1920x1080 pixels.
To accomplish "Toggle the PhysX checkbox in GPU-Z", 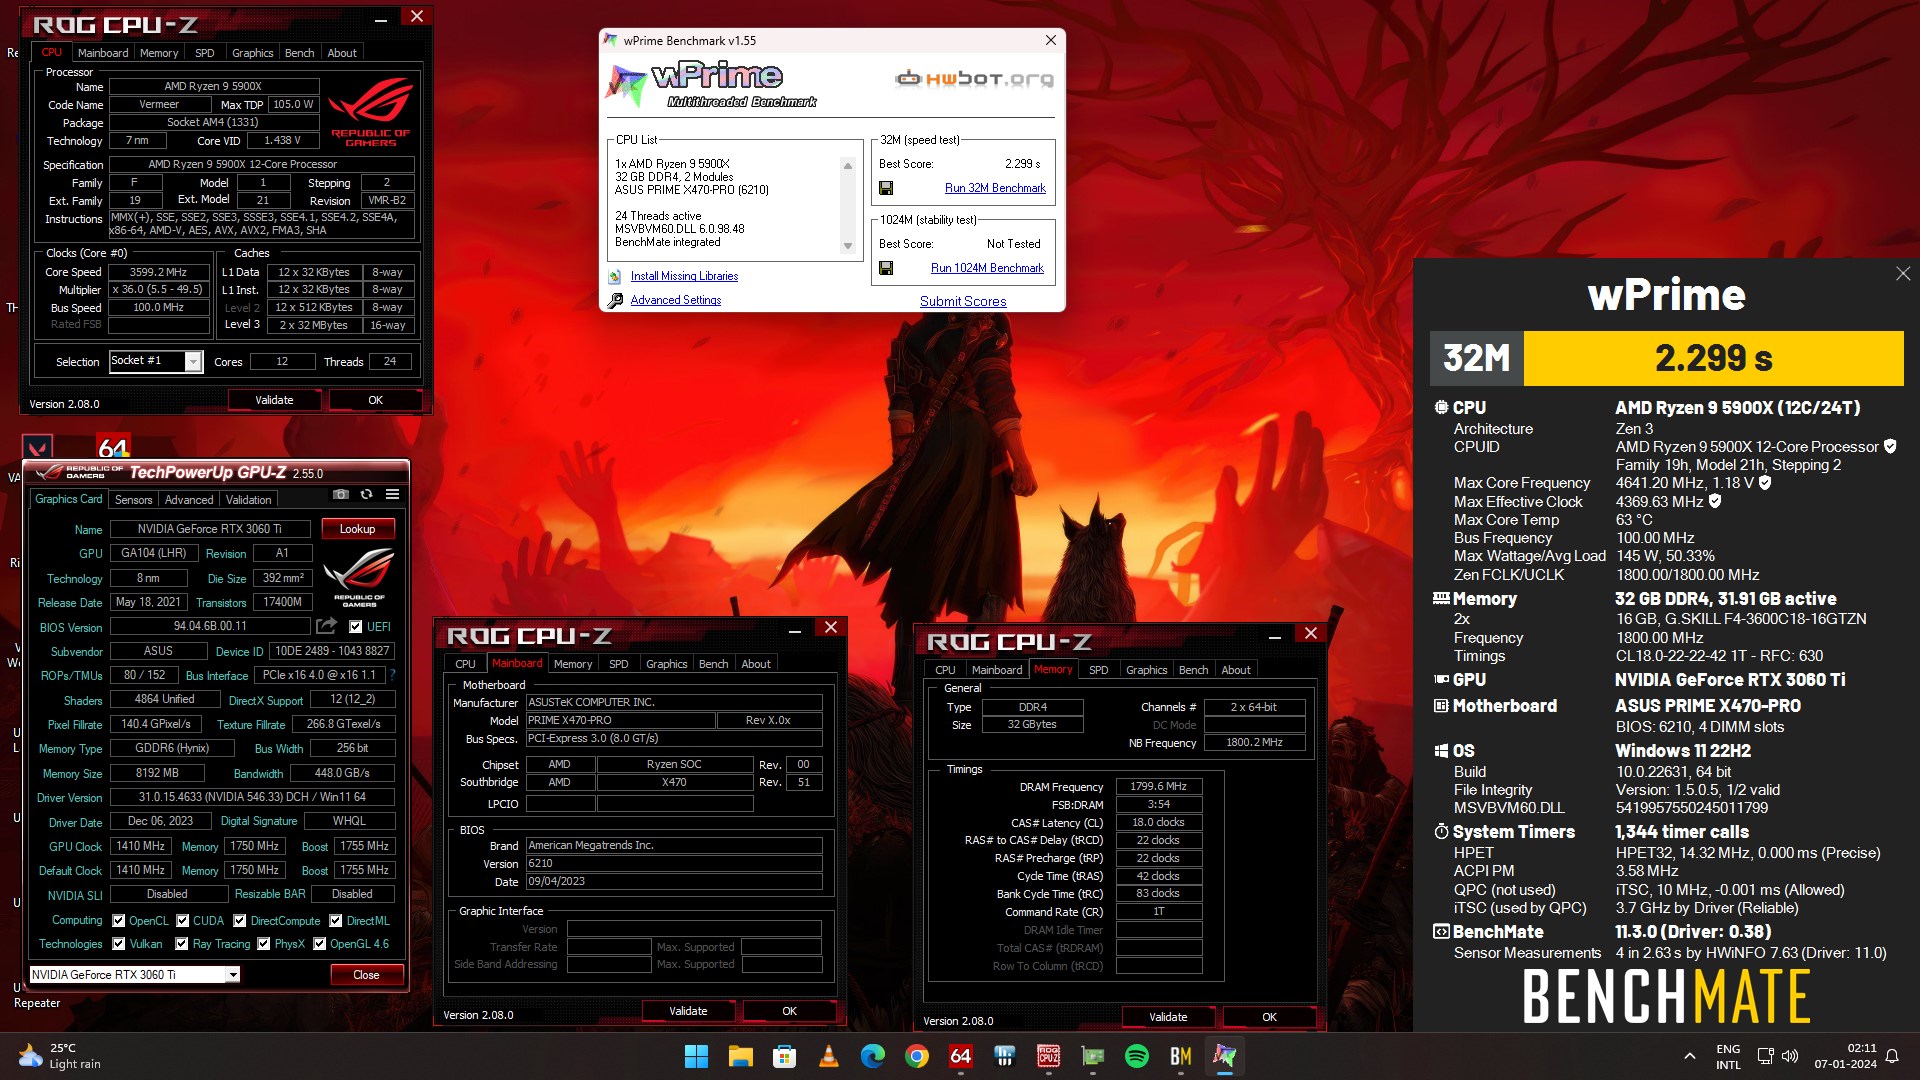I will point(264,944).
